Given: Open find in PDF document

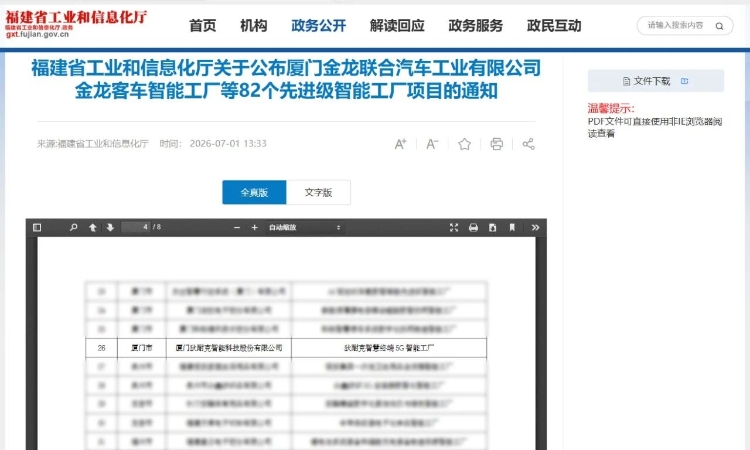Looking at the screenshot, I should [73, 228].
